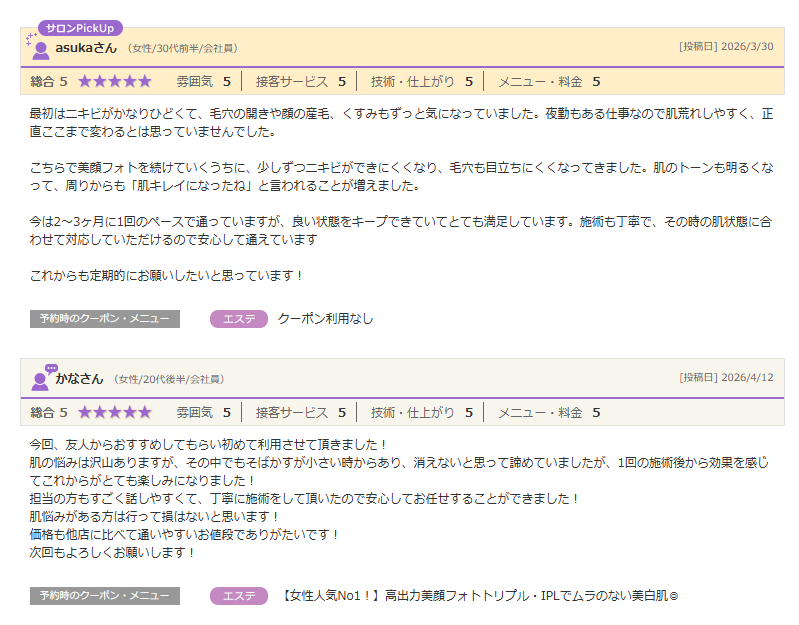This screenshot has width=799, height=625.
Task: Open the 高出力美顔フォトトリプル coupon menu link
Action: coord(480,596)
